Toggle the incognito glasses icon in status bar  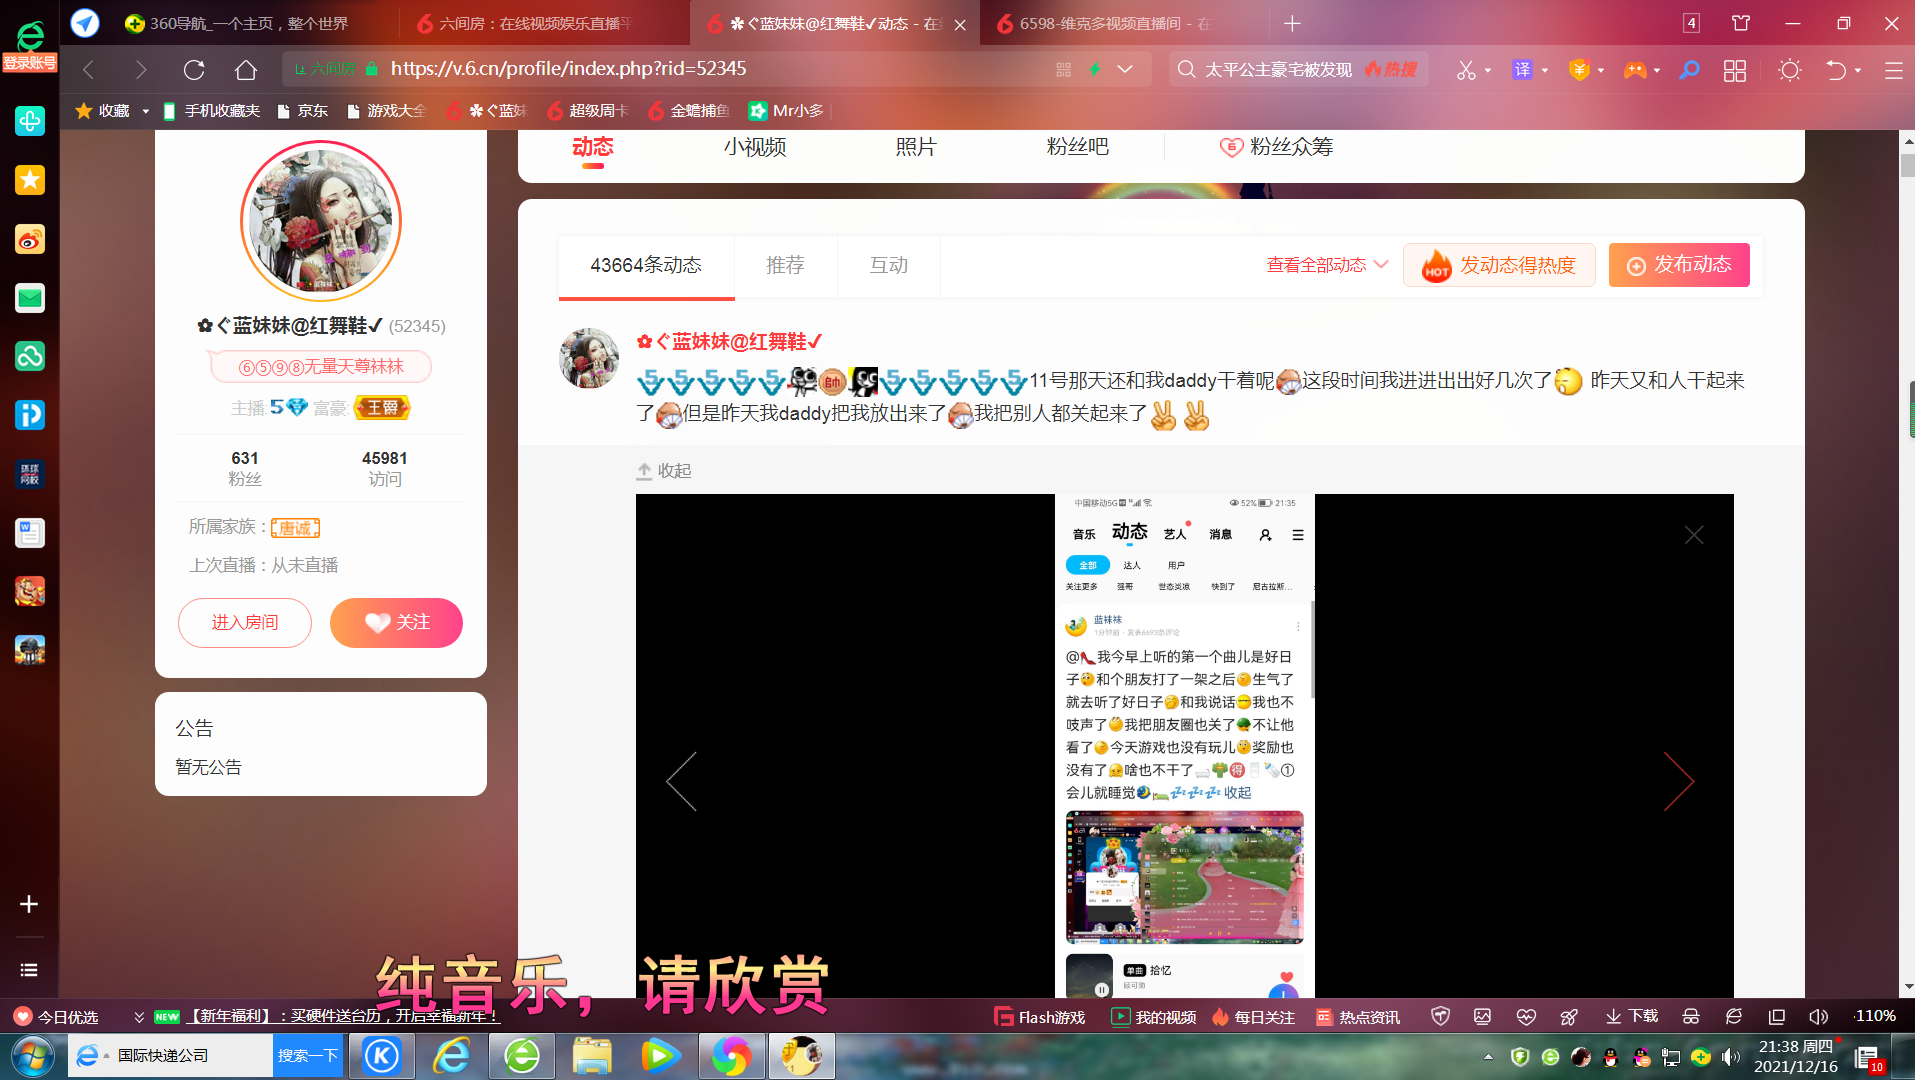click(x=1691, y=1016)
